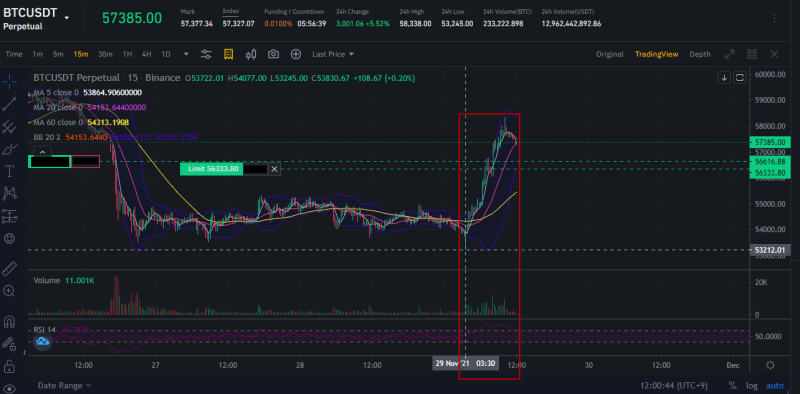Click the BB 20 2 indicator legend
This screenshot has width=800, height=394.
click(x=115, y=137)
